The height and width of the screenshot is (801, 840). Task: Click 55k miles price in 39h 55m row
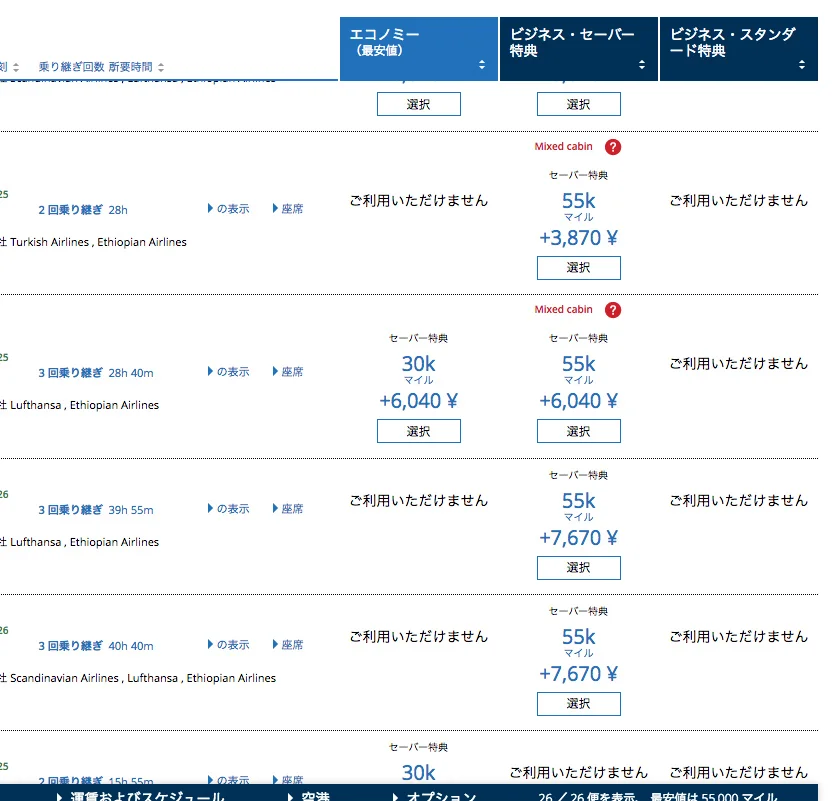[x=579, y=500]
